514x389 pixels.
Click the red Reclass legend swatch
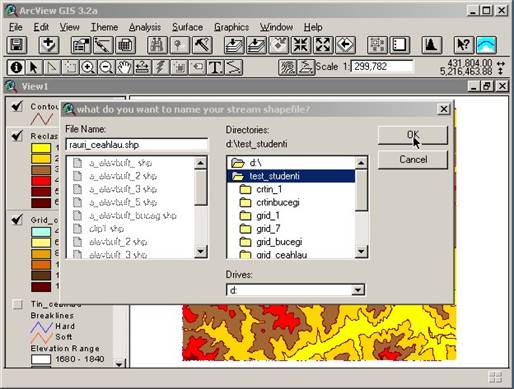[41, 181]
